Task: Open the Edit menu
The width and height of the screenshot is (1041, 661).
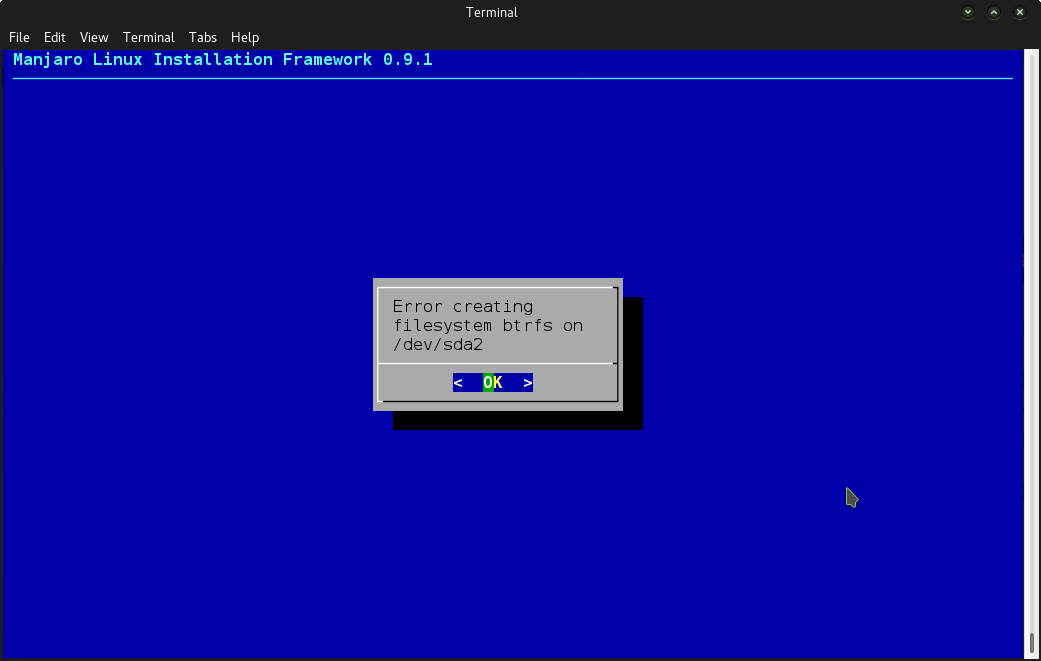Action: tap(54, 37)
